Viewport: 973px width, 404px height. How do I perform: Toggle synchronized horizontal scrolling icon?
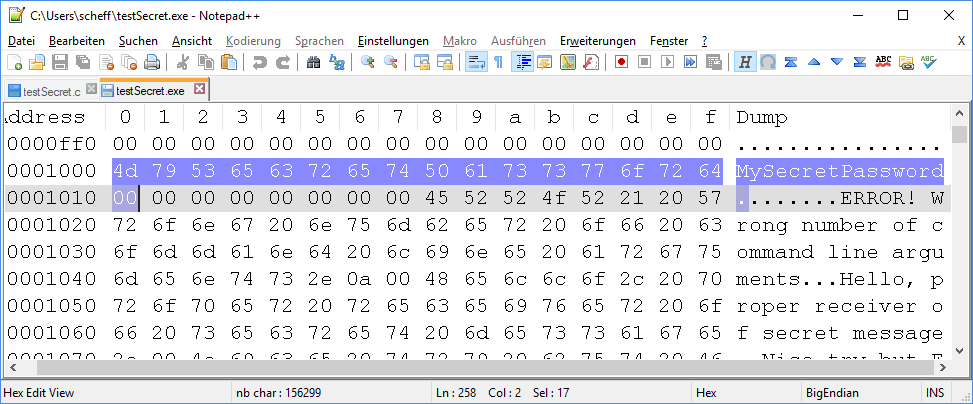pyautogui.click(x=445, y=62)
